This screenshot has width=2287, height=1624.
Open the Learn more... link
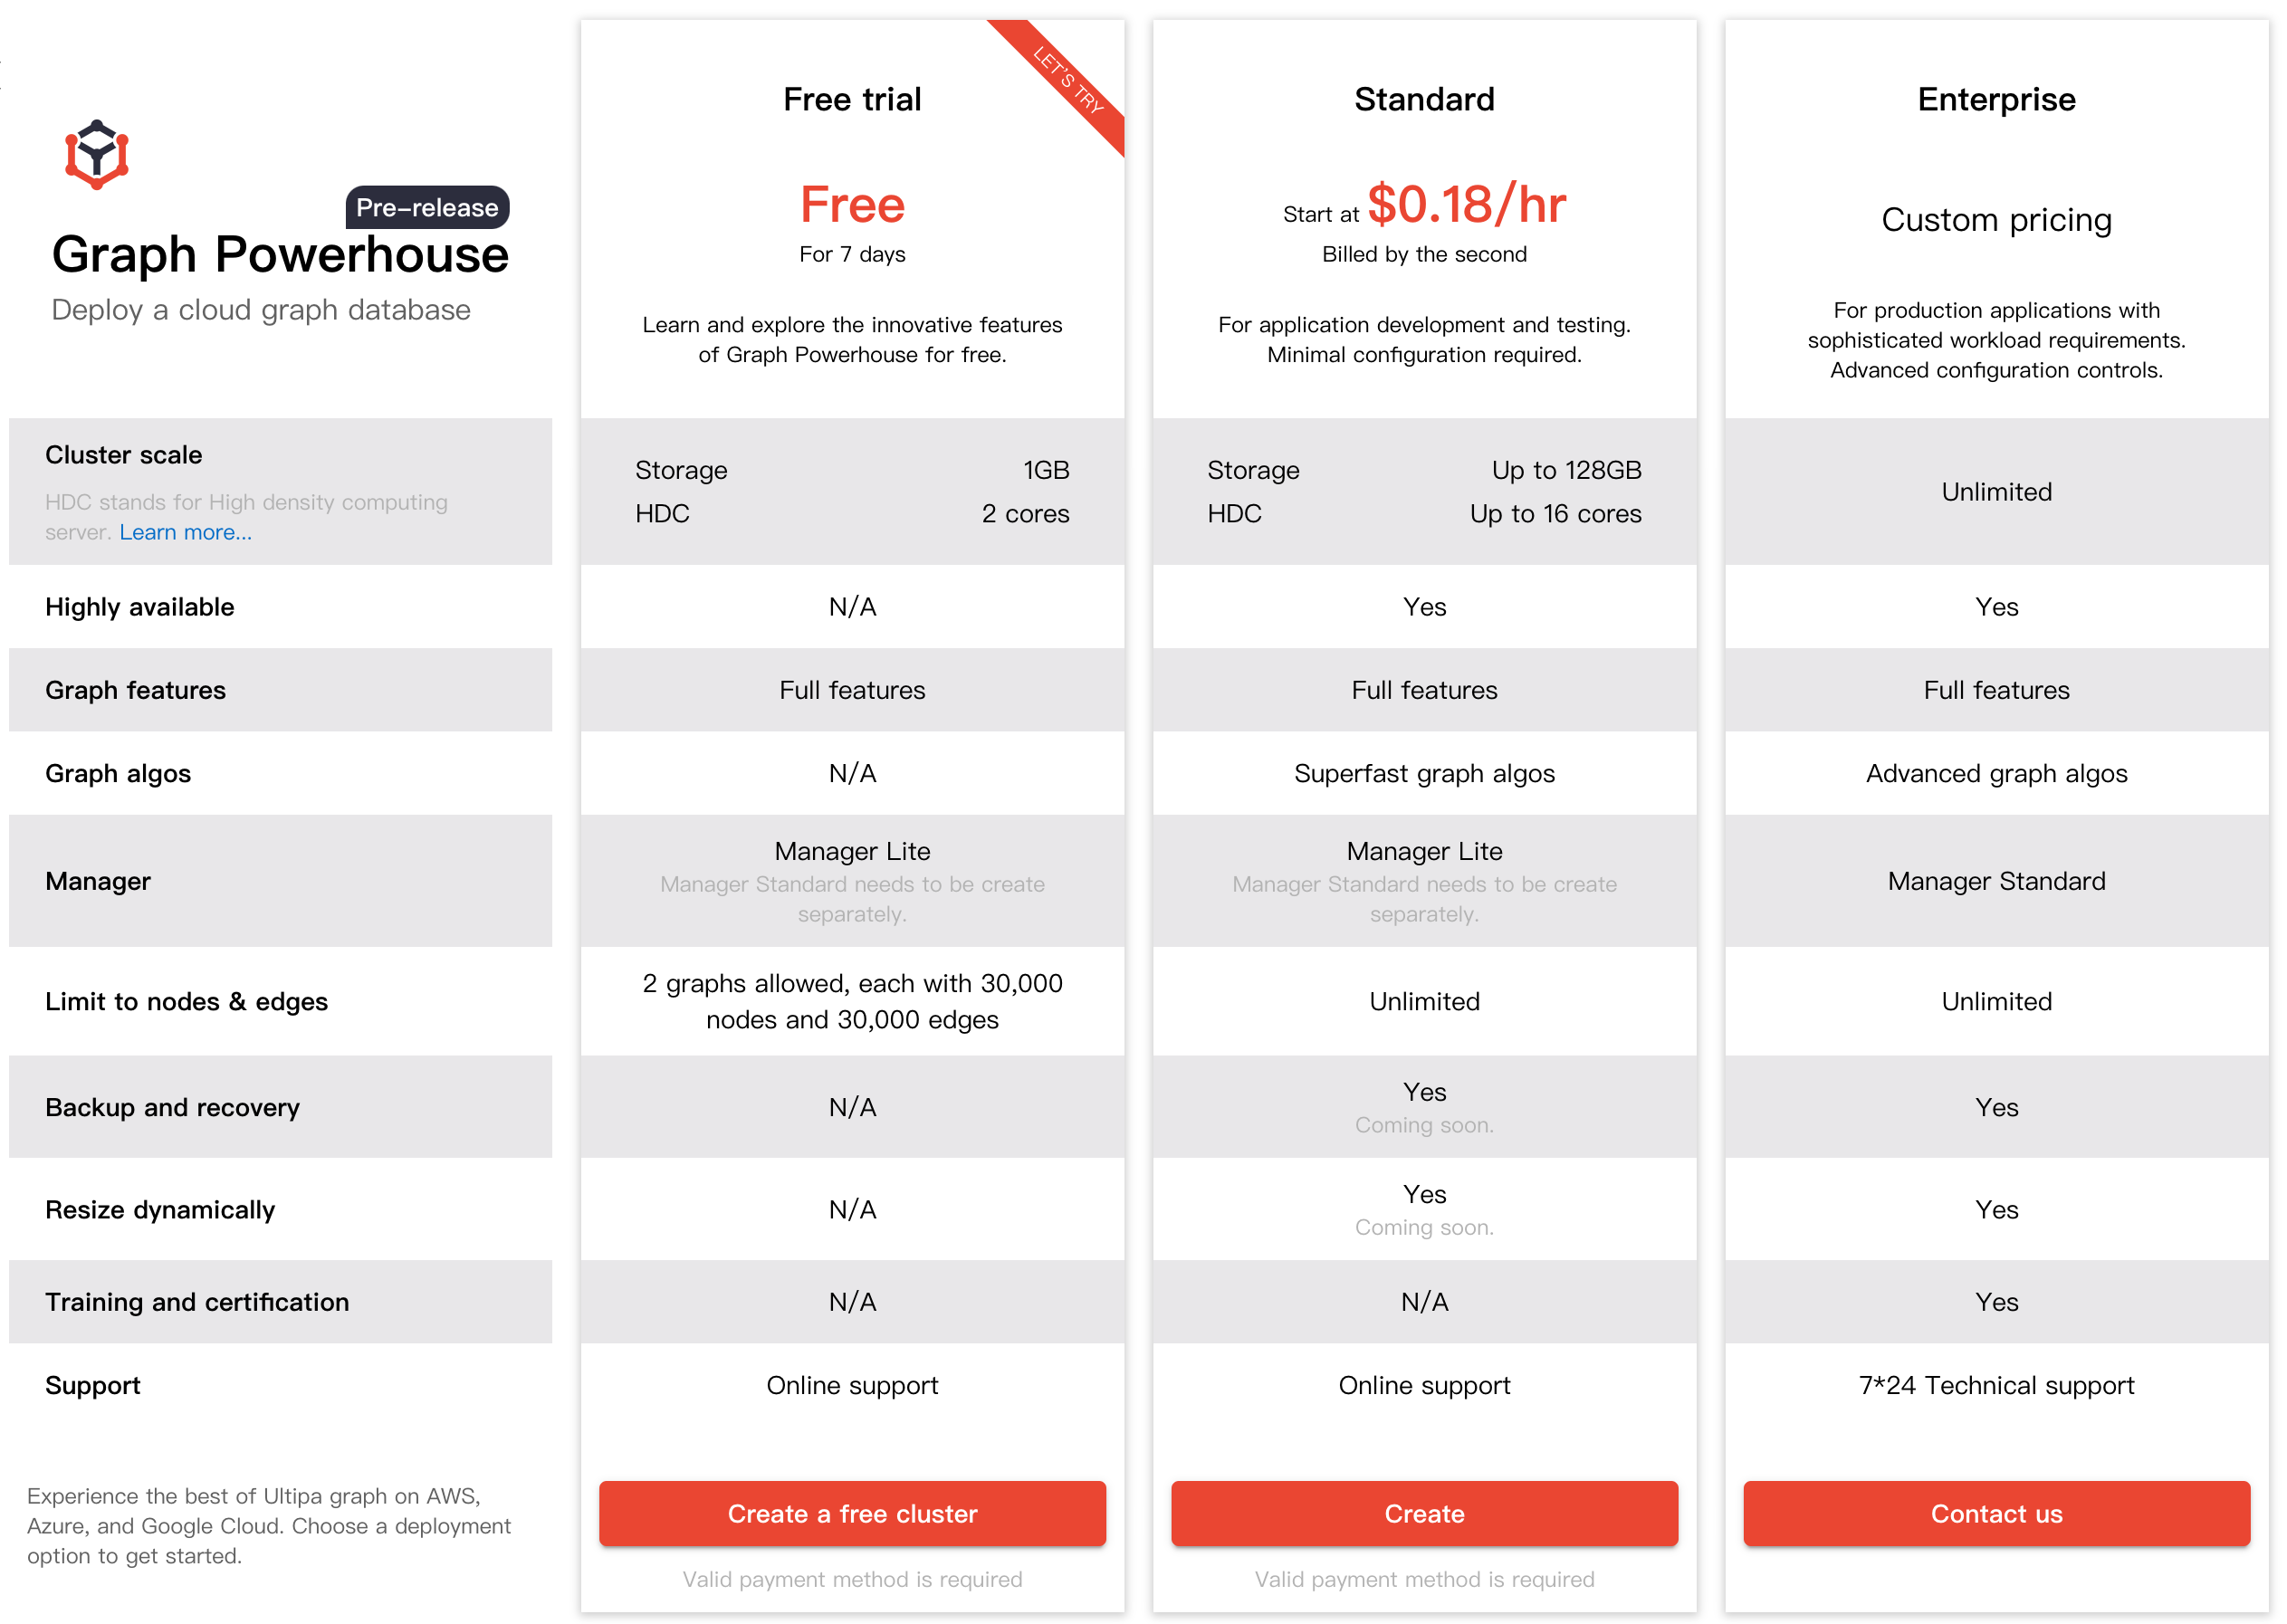click(185, 532)
